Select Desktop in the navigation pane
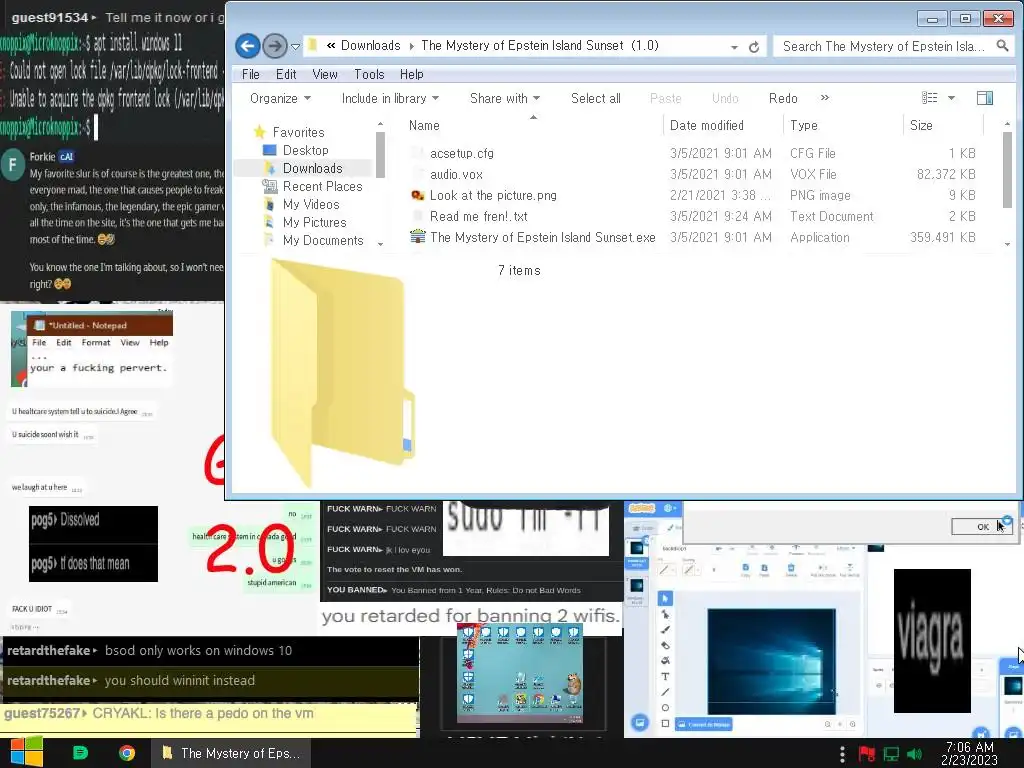 tap(306, 150)
